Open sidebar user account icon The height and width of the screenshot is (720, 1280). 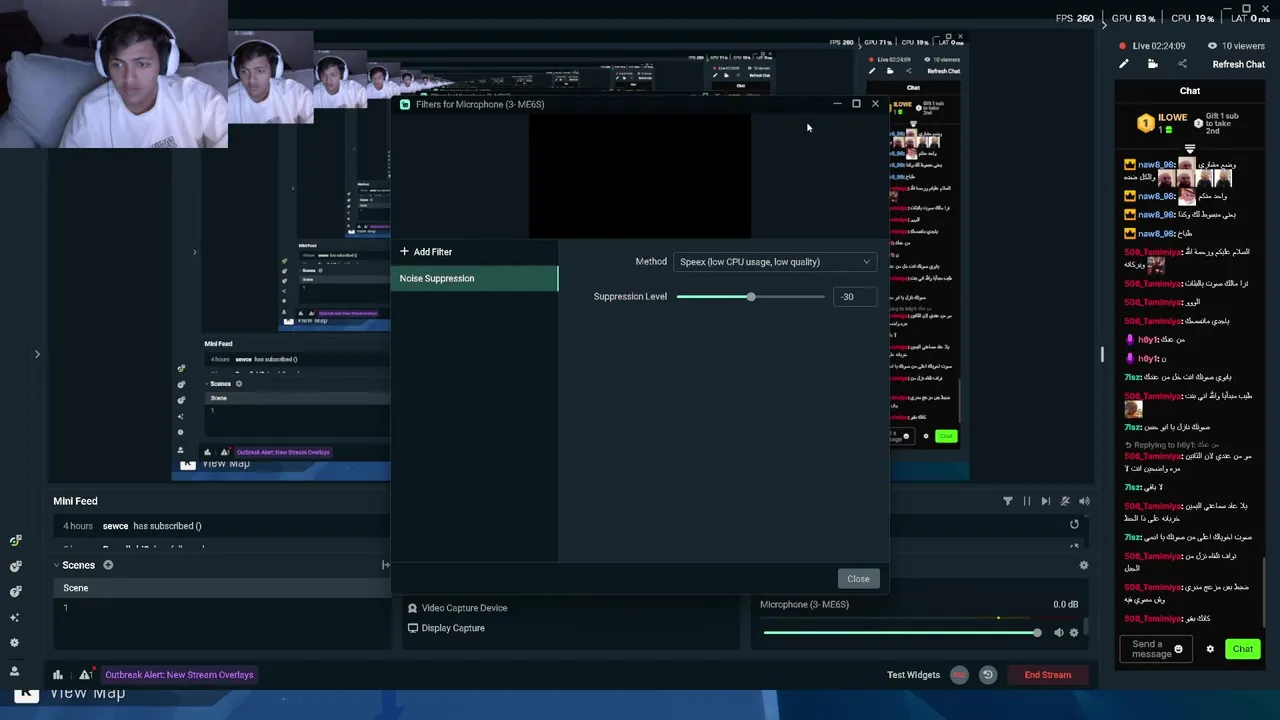point(14,671)
